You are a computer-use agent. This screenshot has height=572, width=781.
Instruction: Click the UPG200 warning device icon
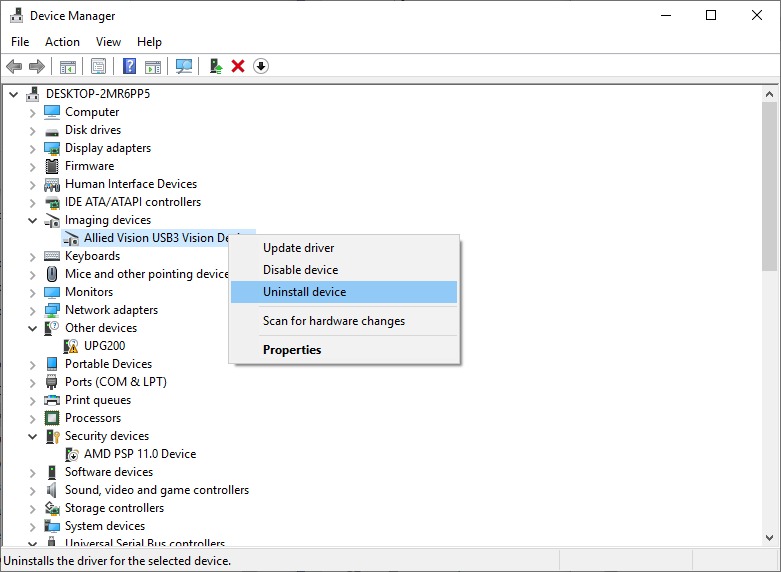tap(72, 346)
